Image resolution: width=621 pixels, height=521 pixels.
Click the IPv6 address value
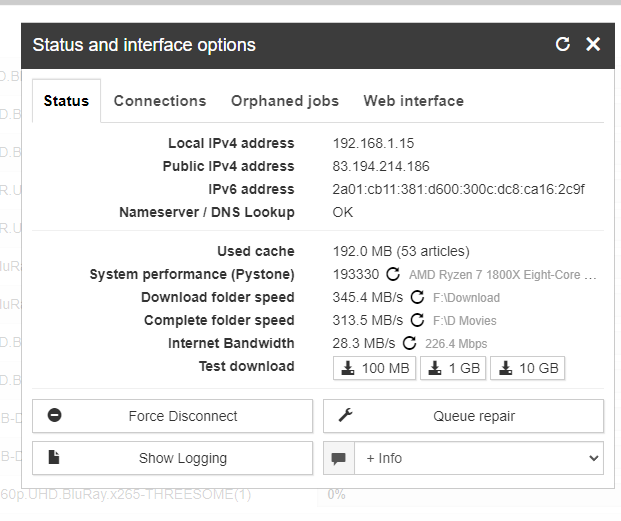click(x=458, y=189)
